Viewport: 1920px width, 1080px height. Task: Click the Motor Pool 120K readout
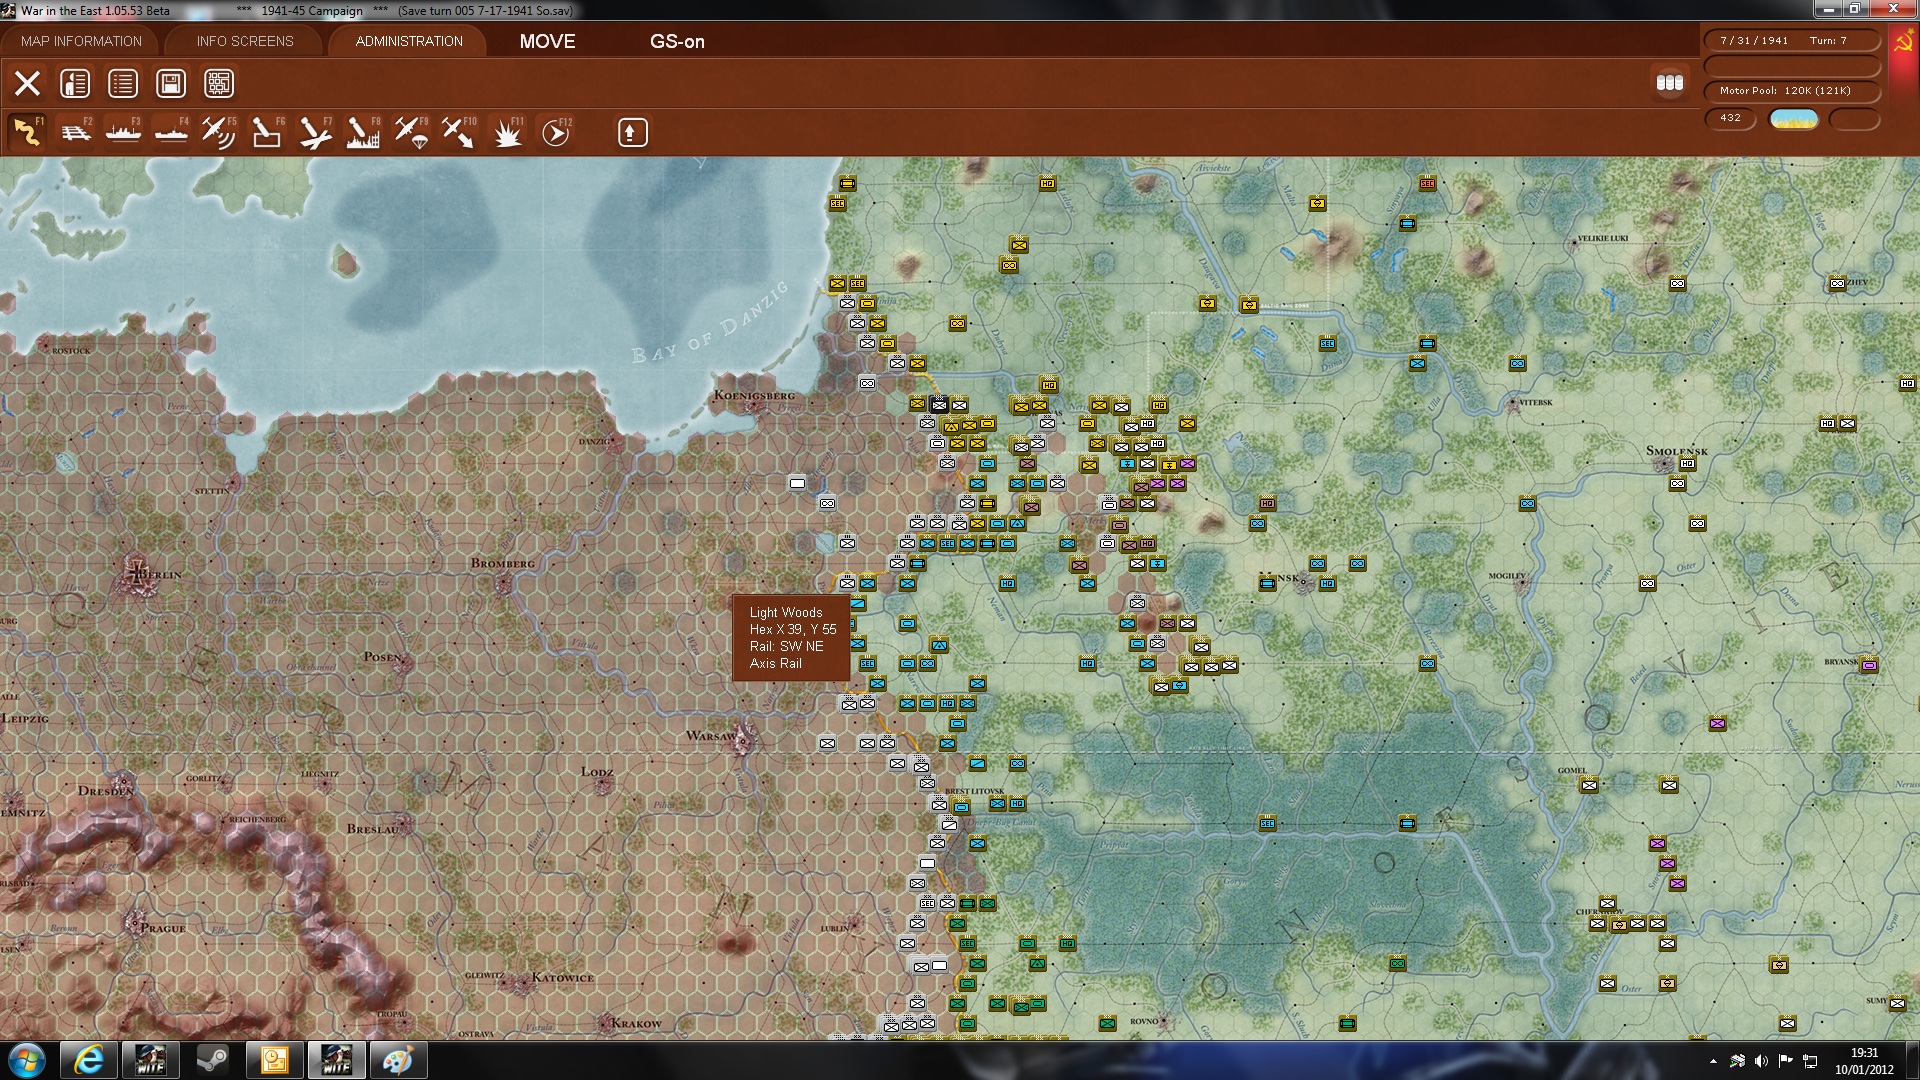1791,91
